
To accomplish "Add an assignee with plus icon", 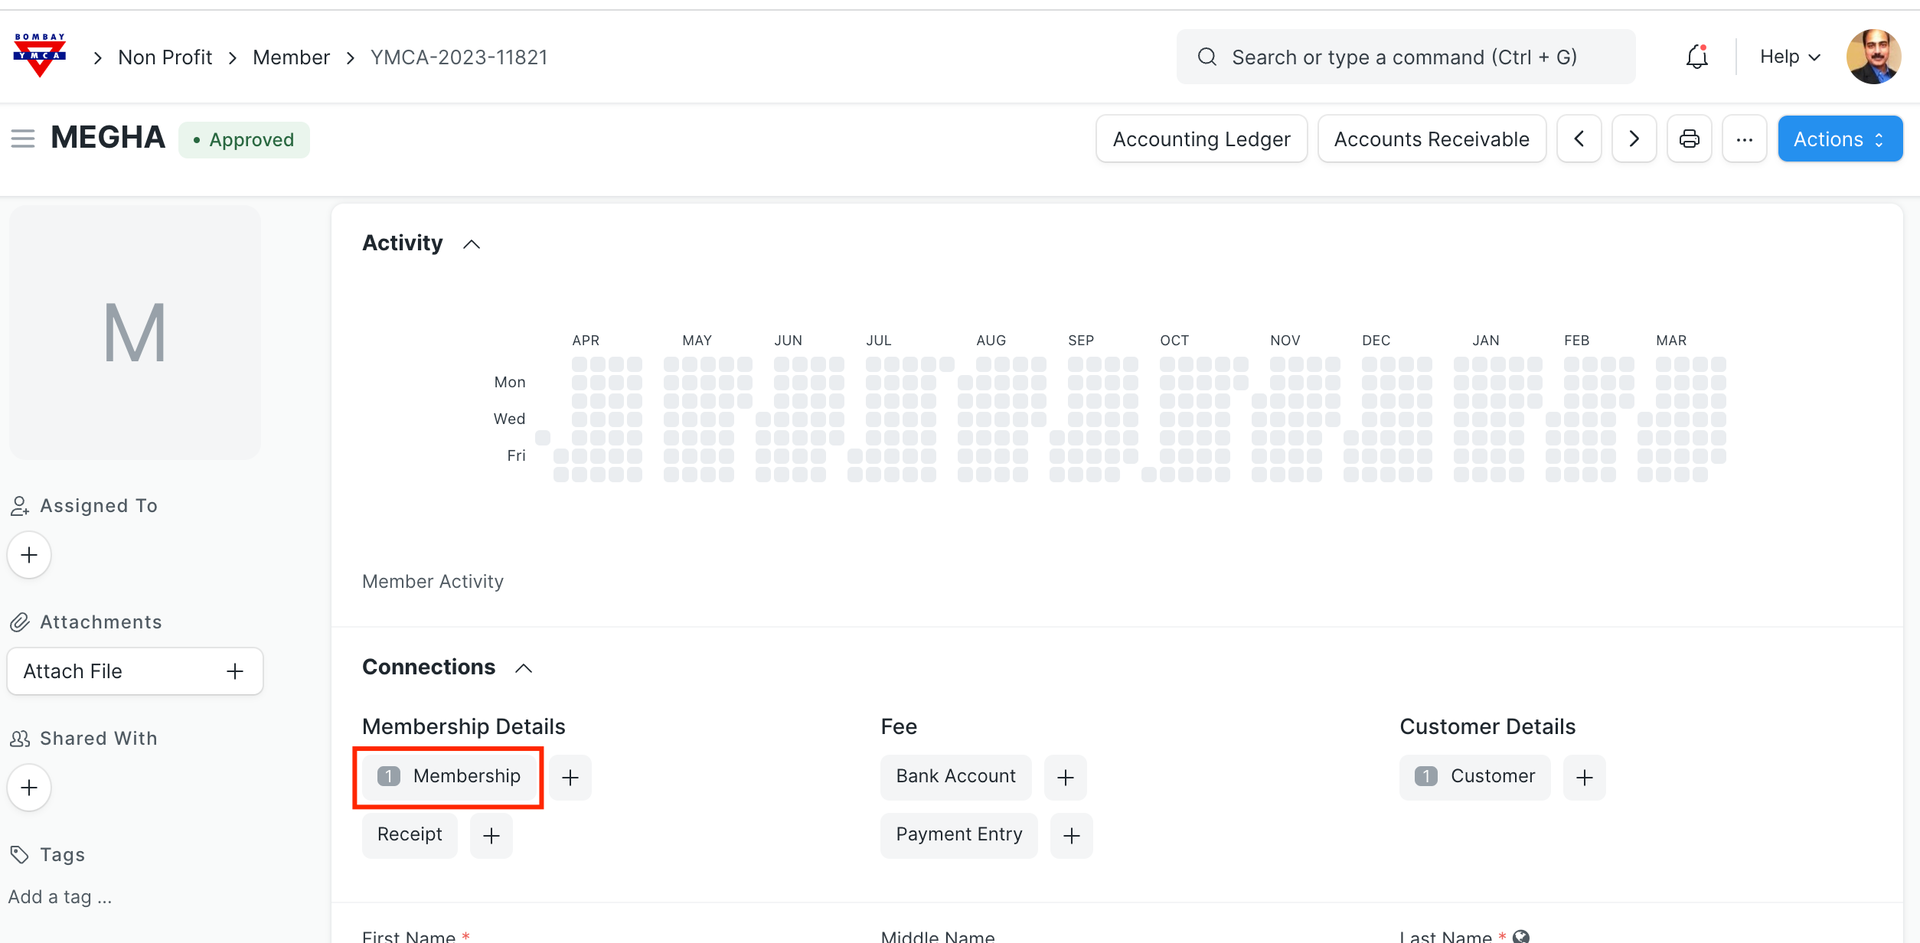I will (x=29, y=555).
